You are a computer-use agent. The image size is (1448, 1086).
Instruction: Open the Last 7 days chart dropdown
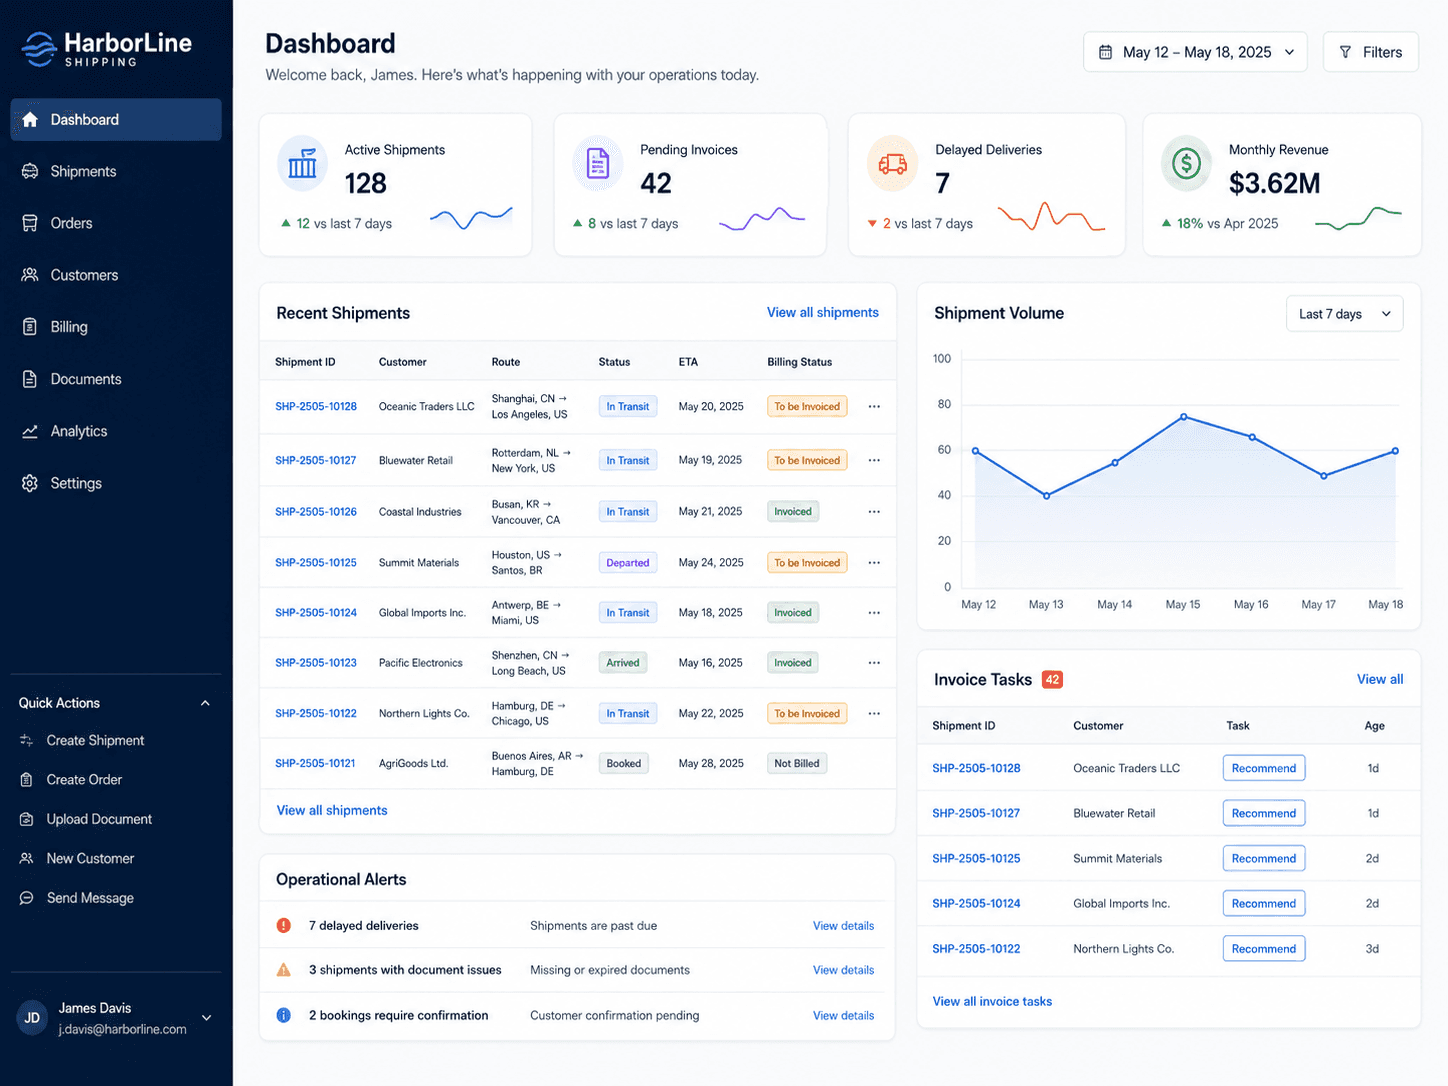pos(1344,314)
